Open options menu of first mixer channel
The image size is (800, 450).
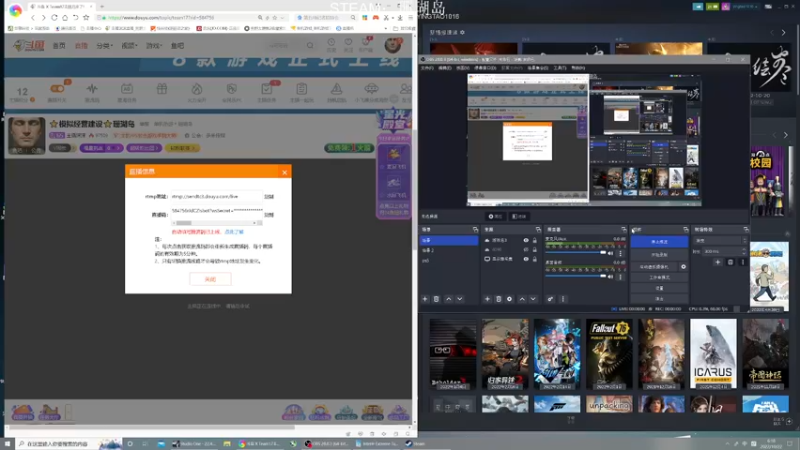(620, 253)
